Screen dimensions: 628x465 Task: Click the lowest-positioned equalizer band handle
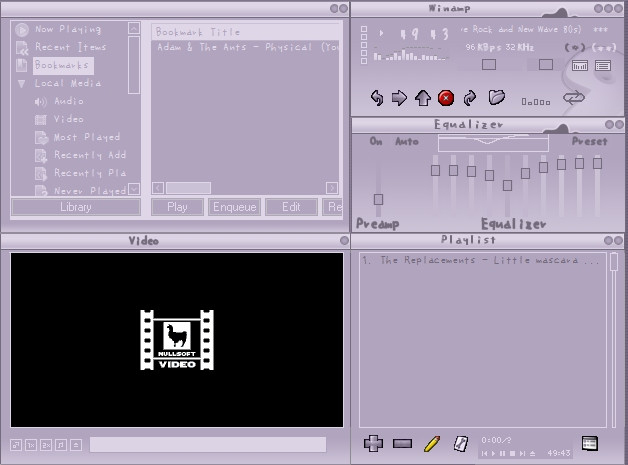pyautogui.click(x=507, y=185)
